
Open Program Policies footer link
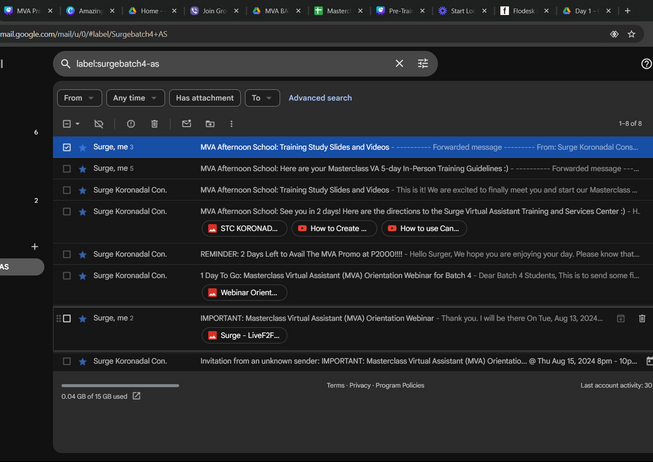[400, 385]
